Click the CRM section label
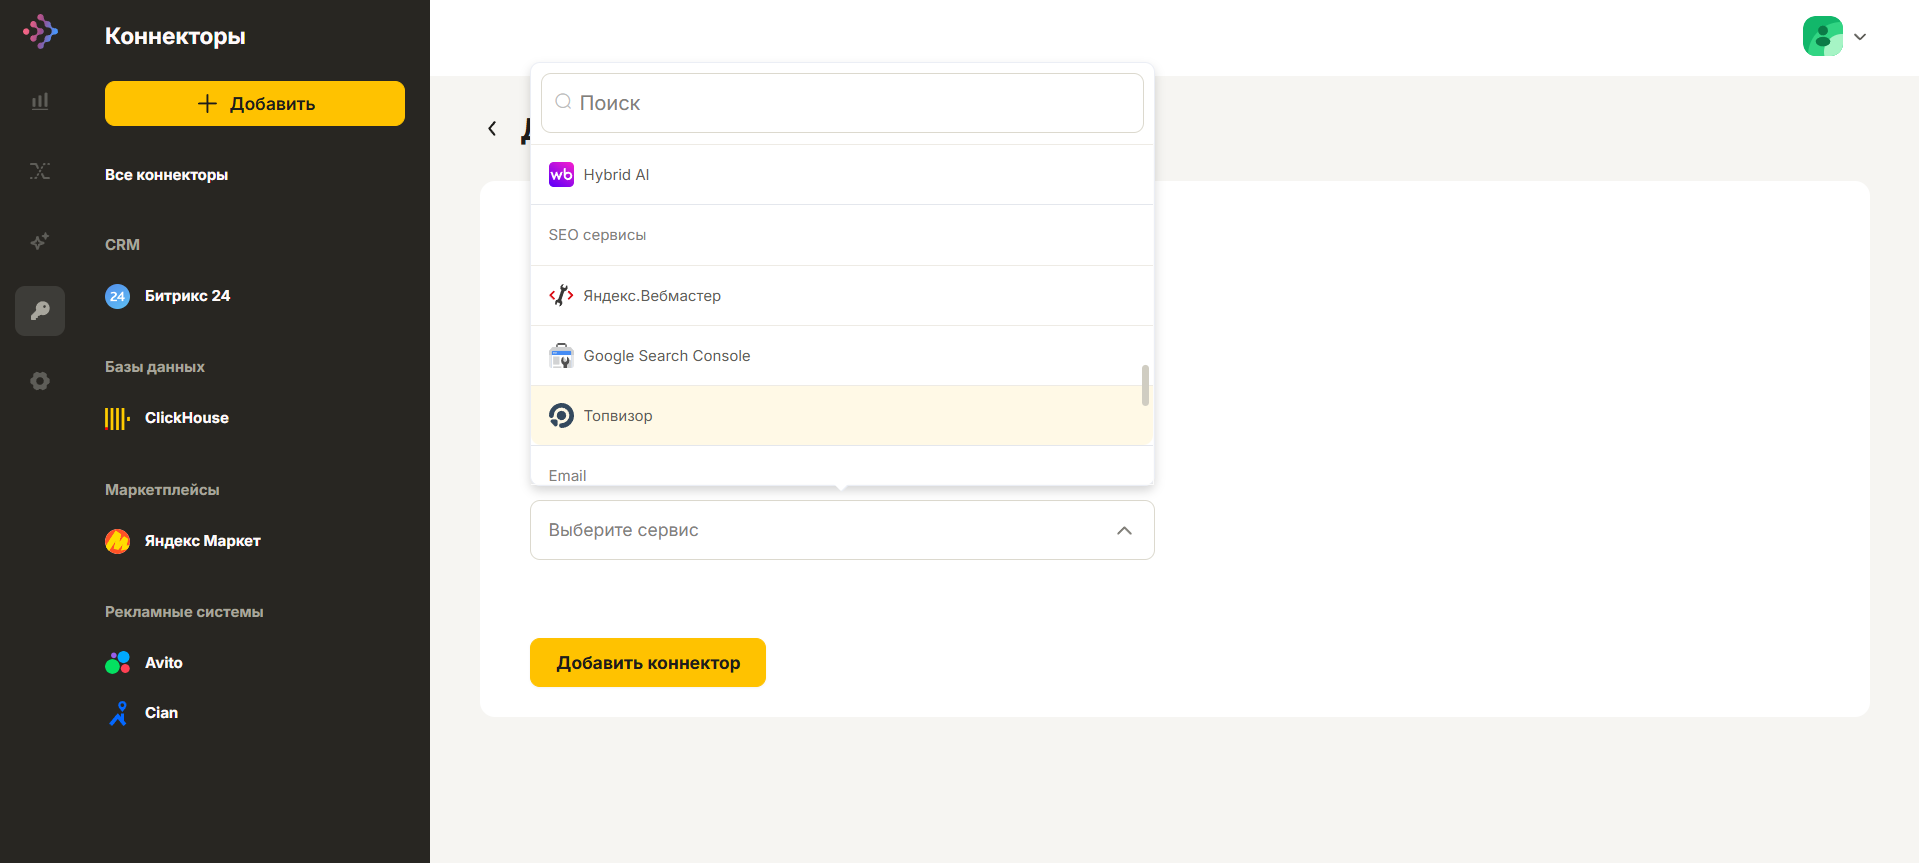This screenshot has width=1919, height=863. [x=122, y=245]
